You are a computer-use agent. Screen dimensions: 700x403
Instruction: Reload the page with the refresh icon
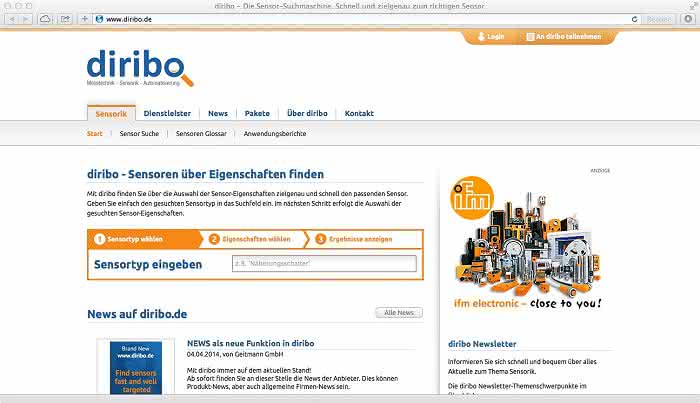(634, 19)
